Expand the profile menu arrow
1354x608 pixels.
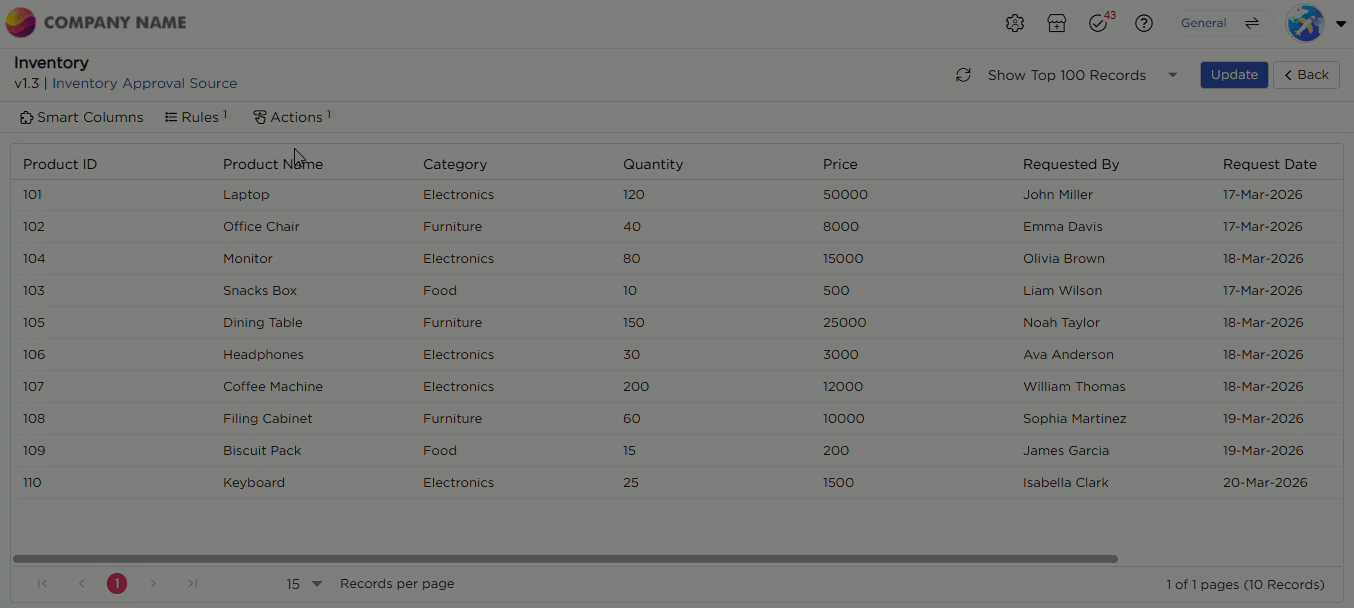1341,24
